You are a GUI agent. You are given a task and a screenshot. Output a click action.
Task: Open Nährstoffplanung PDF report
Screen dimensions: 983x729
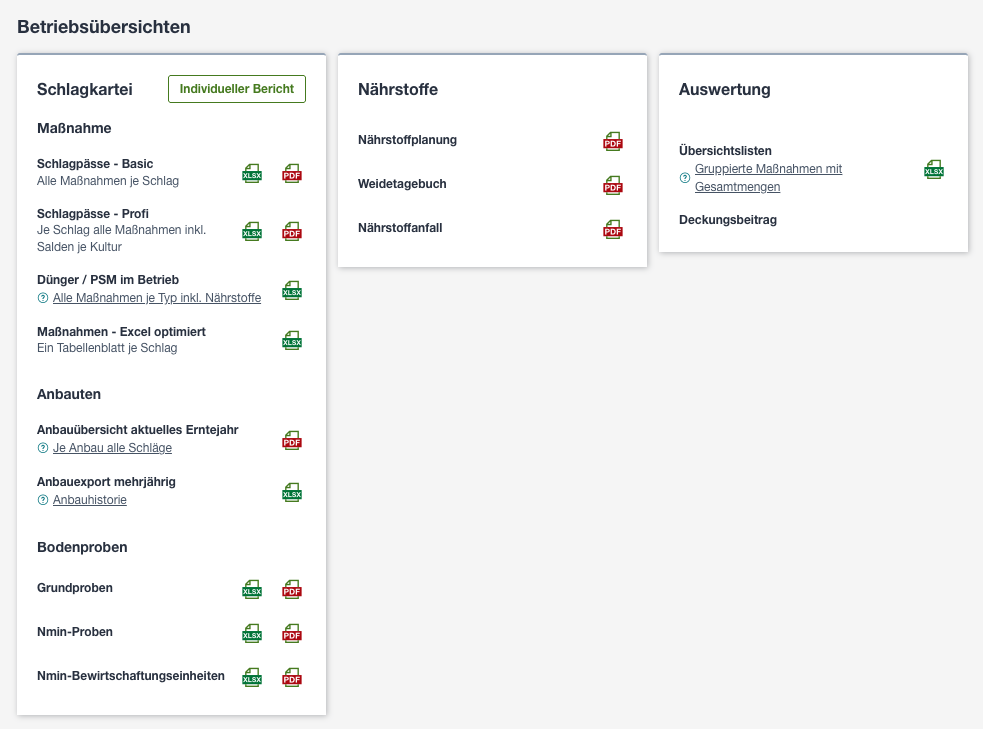click(x=612, y=142)
